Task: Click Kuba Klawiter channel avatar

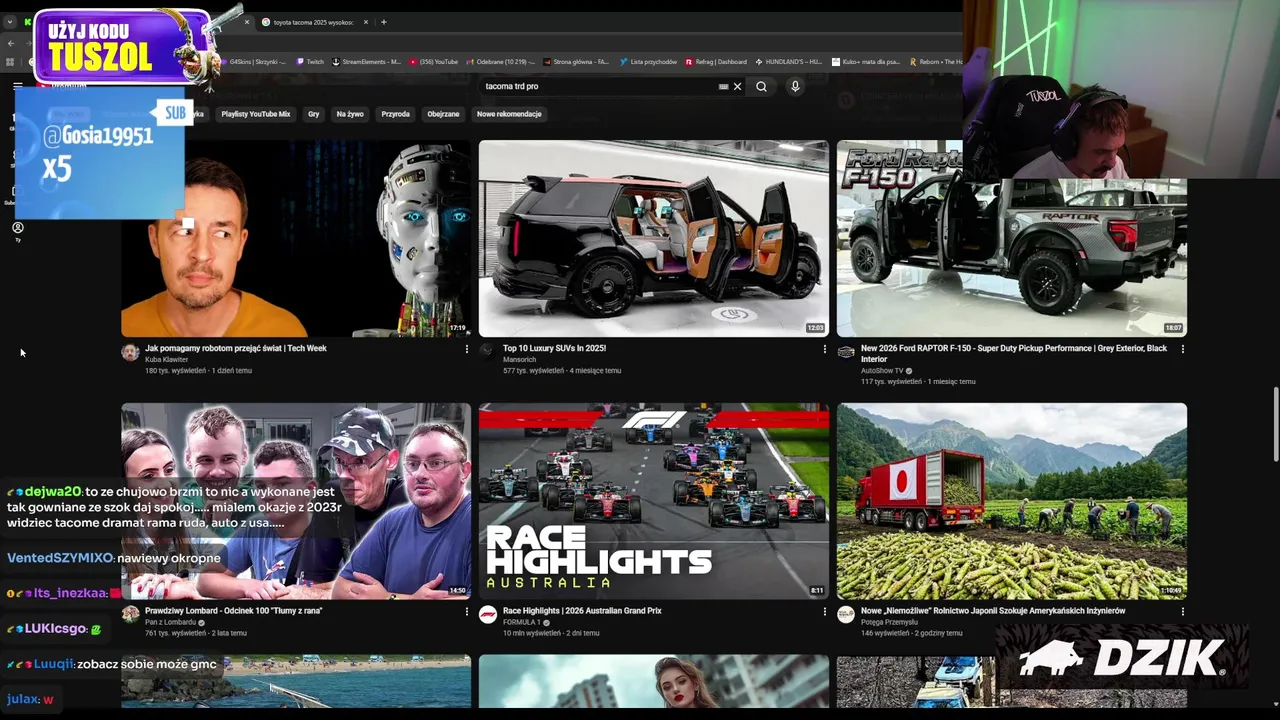Action: [130, 352]
